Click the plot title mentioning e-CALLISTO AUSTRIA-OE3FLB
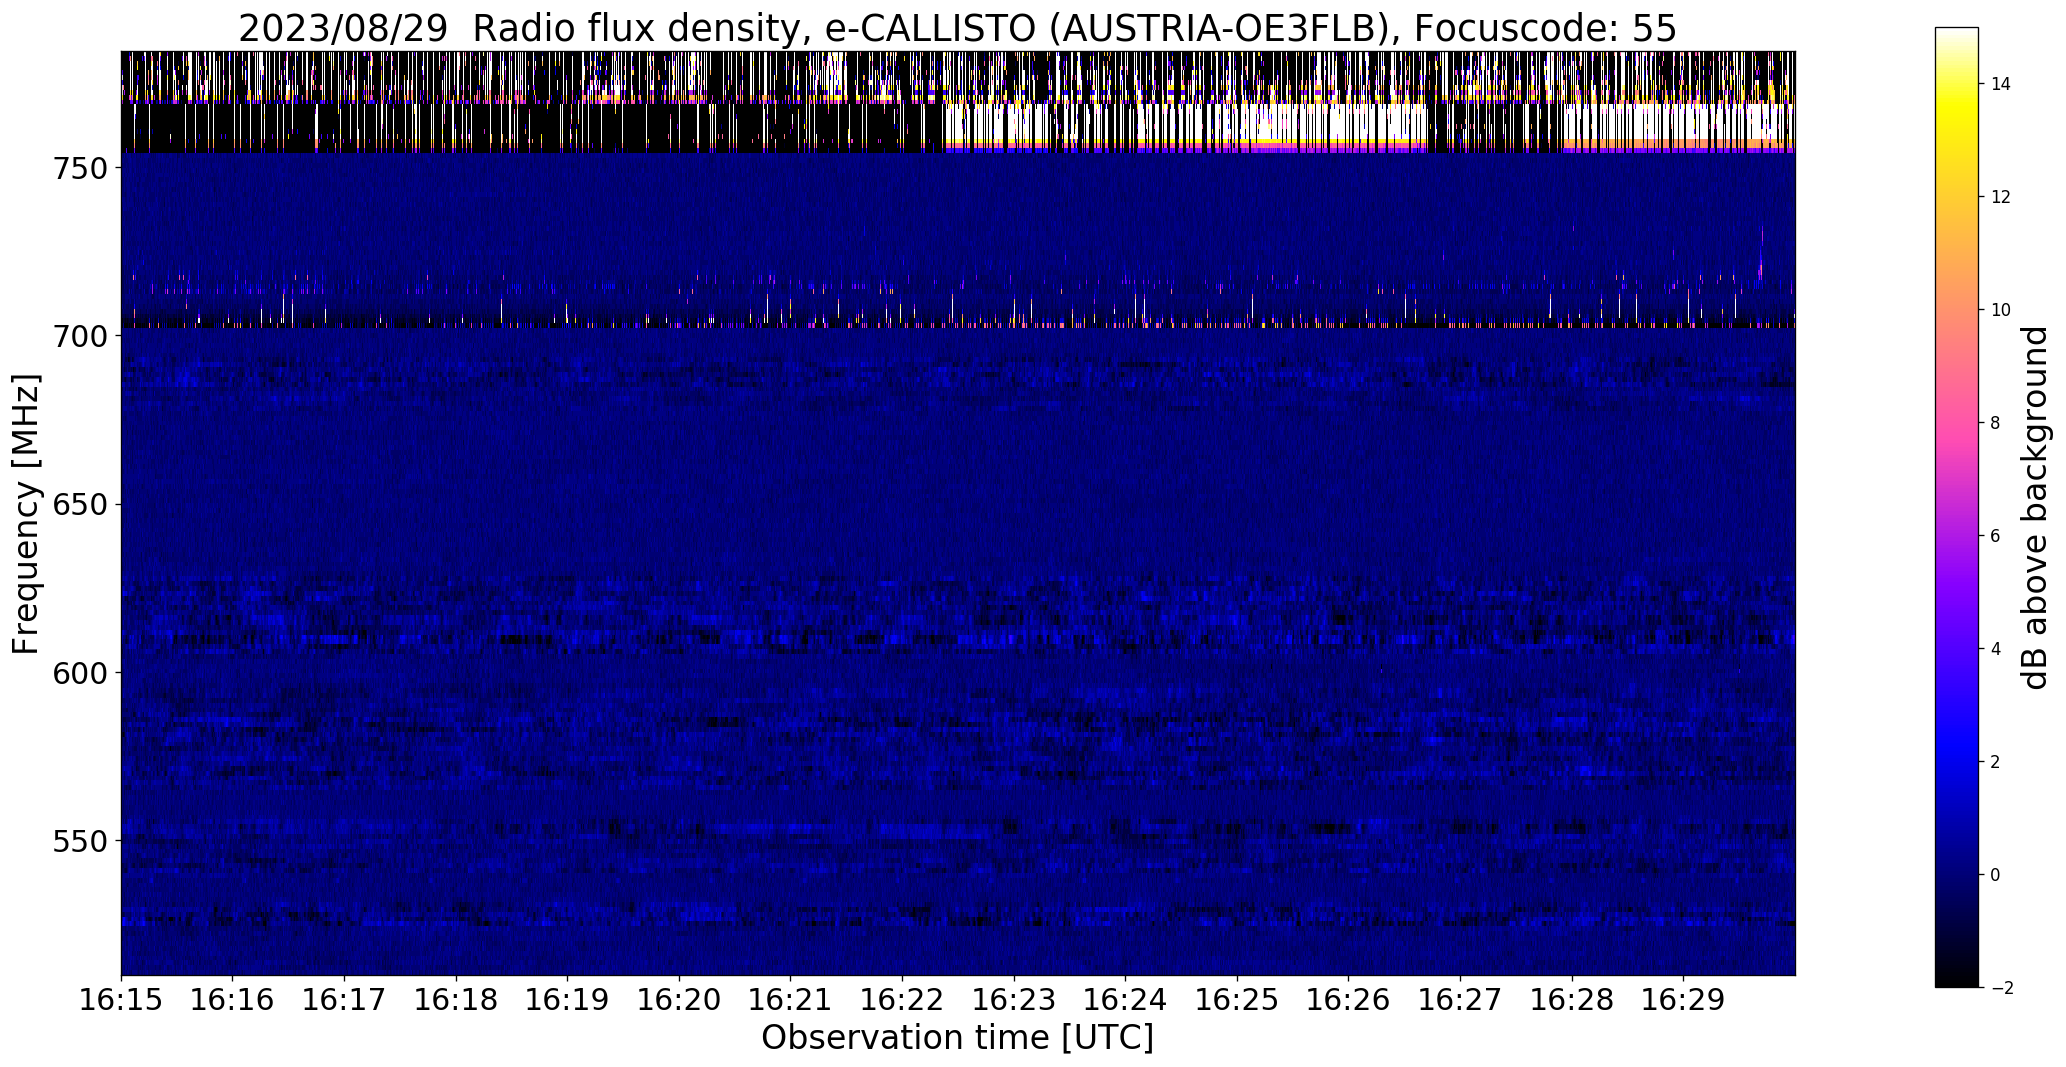This screenshot has width=2066, height=1067. (957, 29)
